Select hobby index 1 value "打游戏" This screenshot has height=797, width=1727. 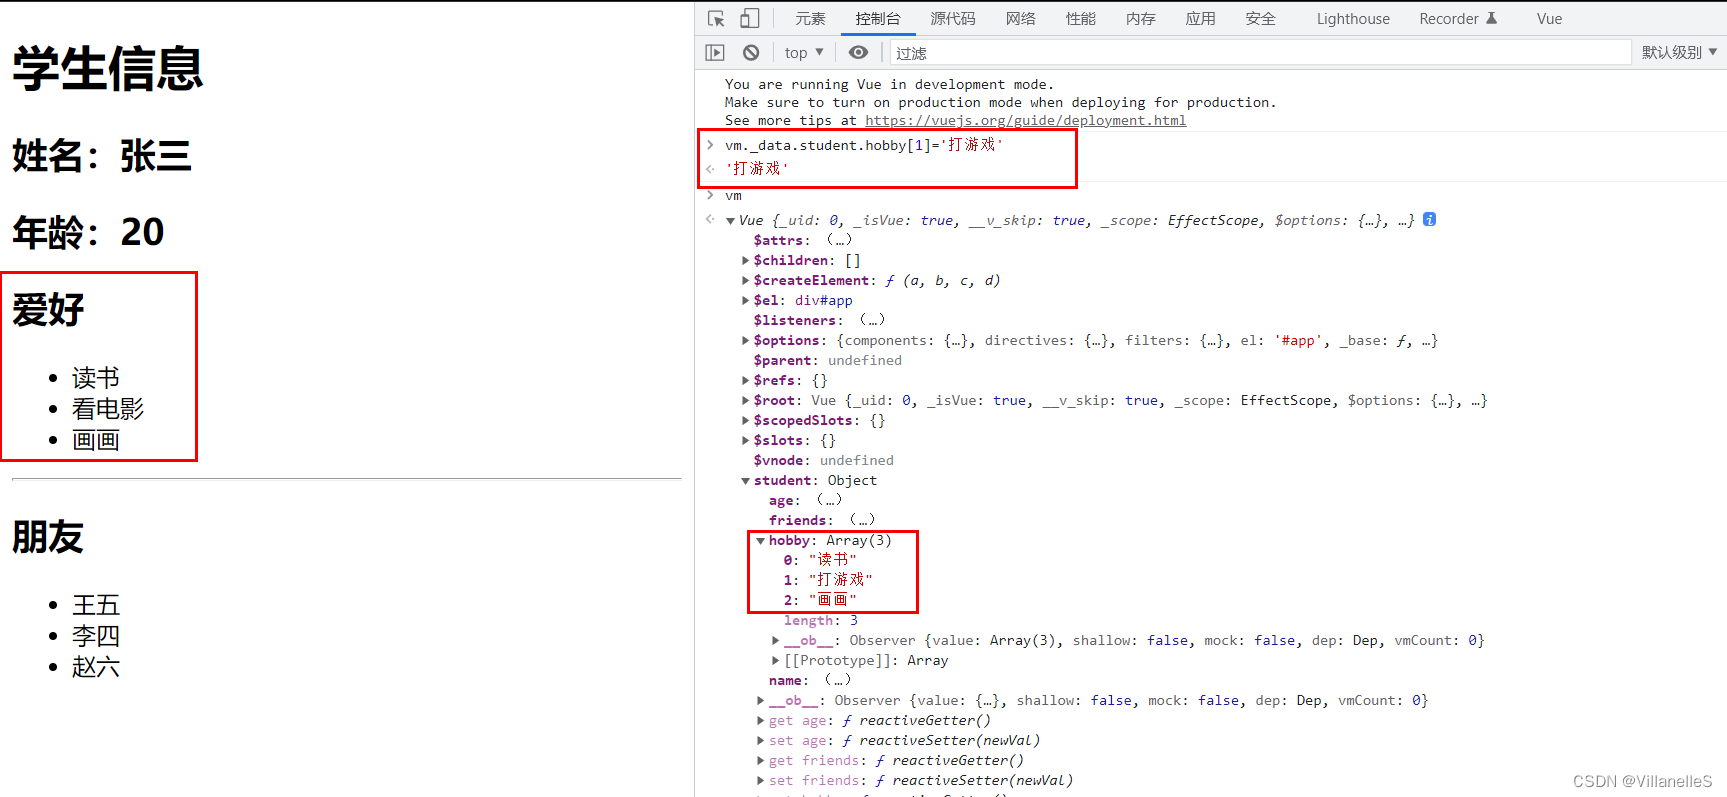841,580
